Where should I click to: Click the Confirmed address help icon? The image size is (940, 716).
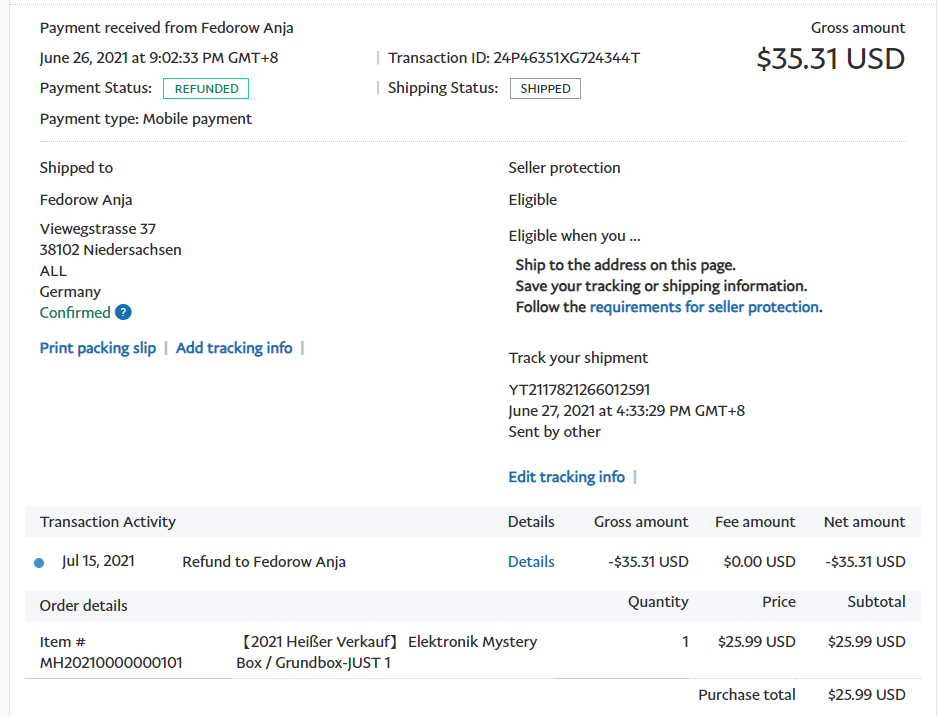pos(123,313)
